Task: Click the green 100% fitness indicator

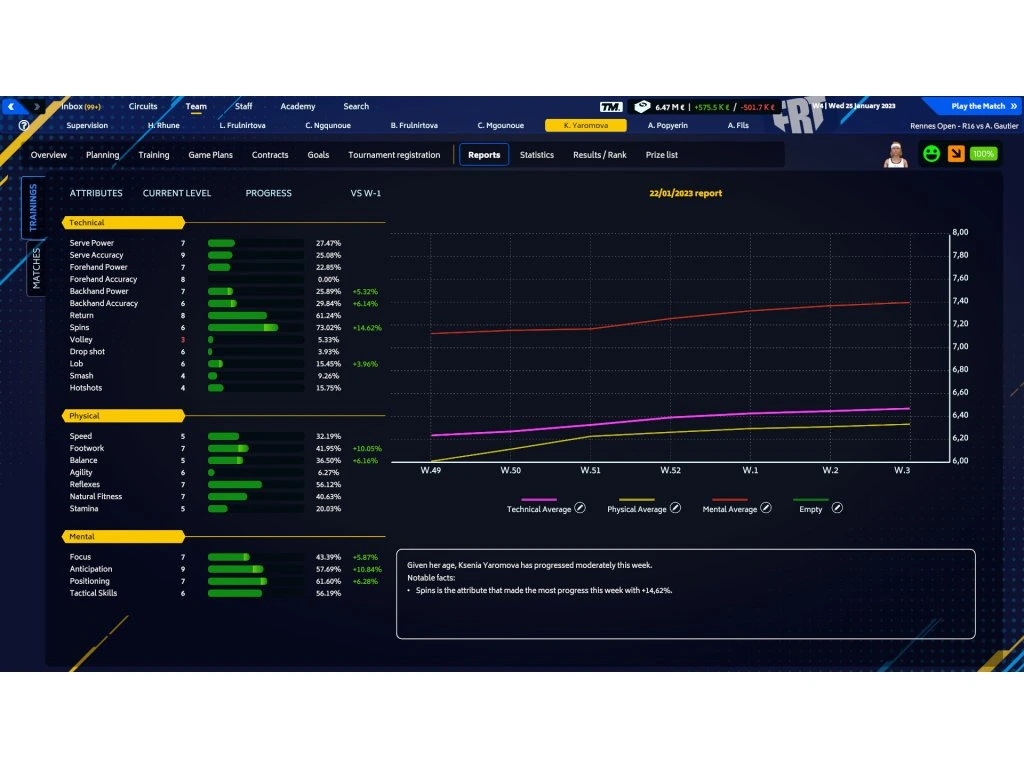Action: click(983, 154)
